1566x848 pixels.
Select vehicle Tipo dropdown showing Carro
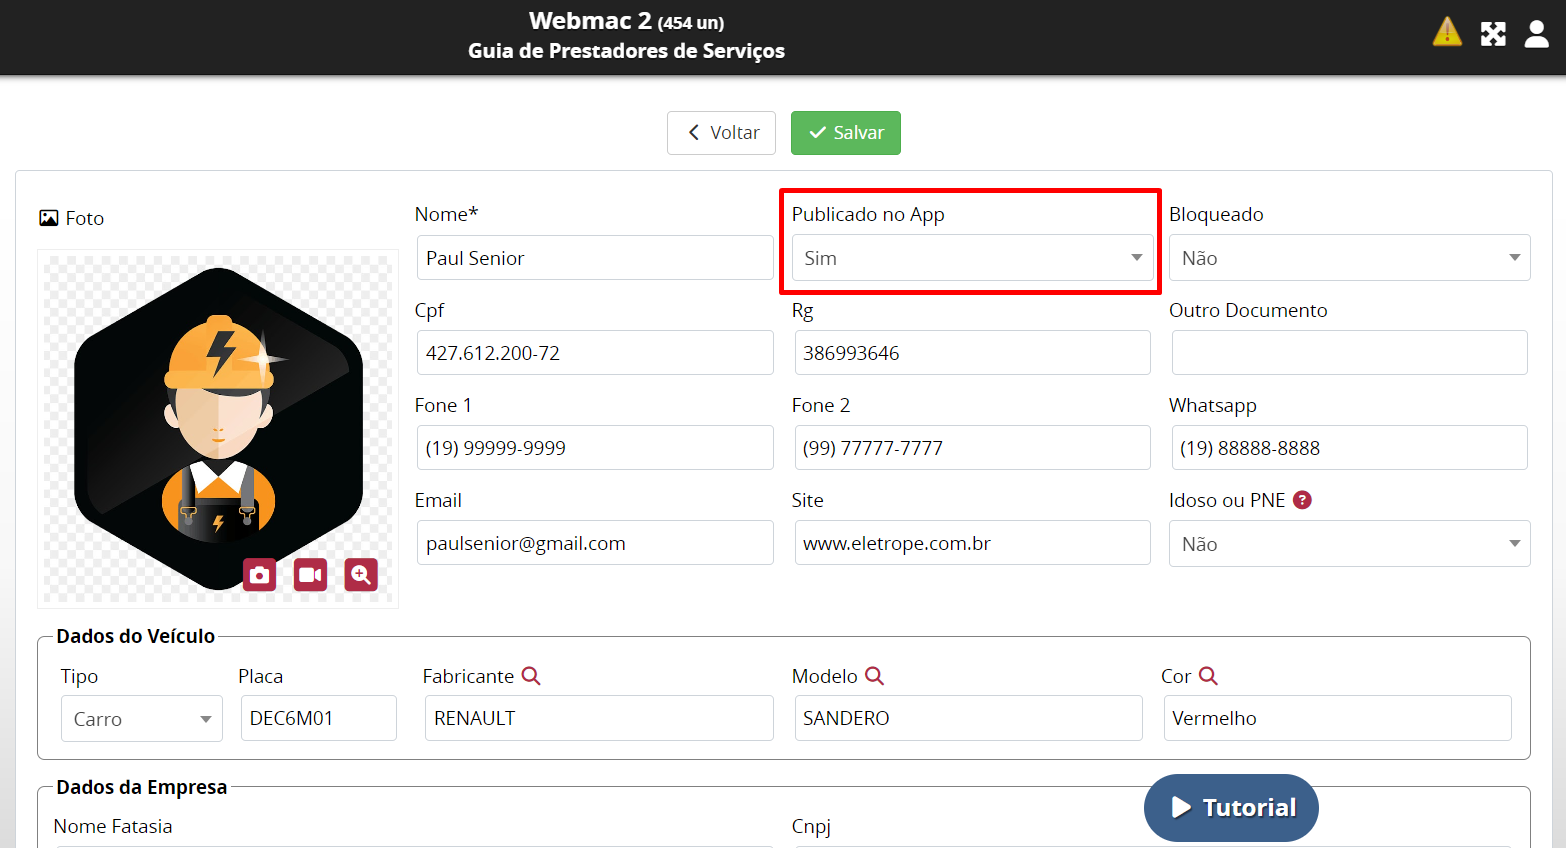coord(142,719)
